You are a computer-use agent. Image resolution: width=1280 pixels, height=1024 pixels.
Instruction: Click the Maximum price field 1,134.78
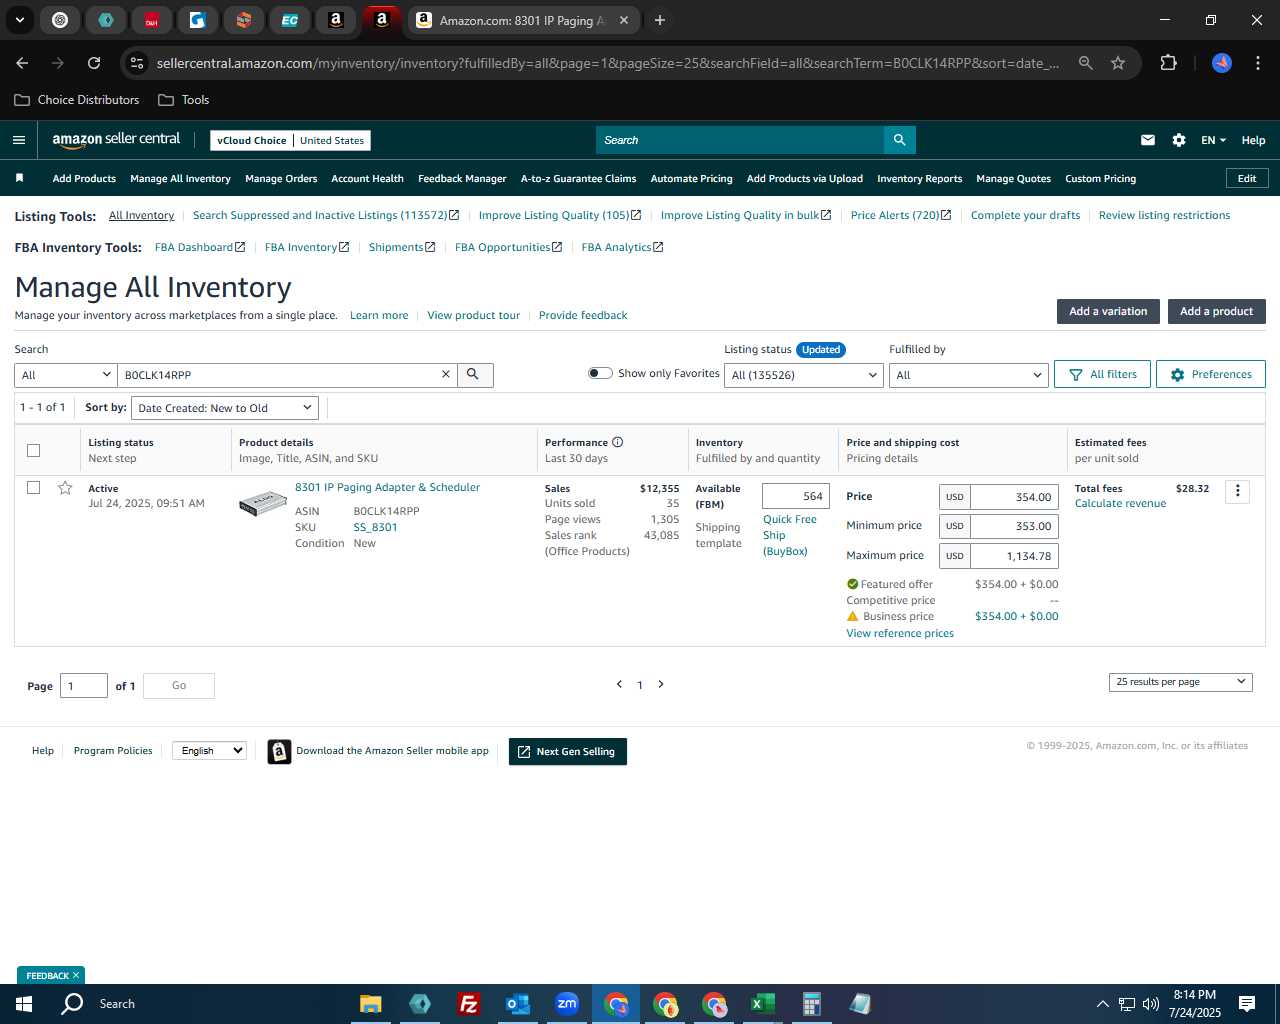coord(1014,556)
